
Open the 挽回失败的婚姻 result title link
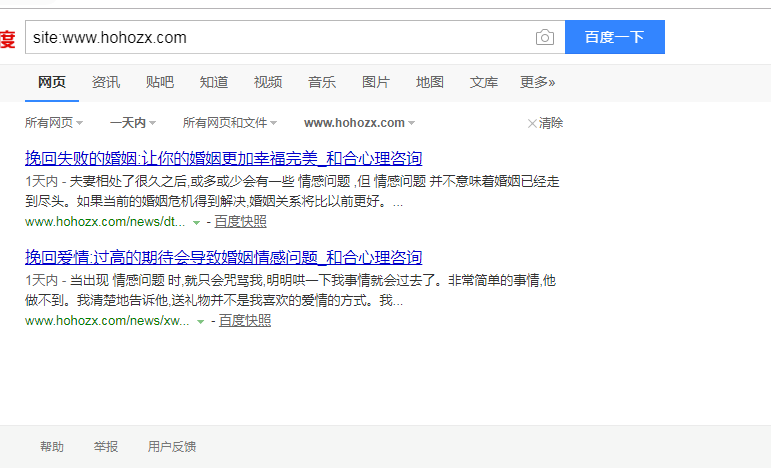(223, 158)
